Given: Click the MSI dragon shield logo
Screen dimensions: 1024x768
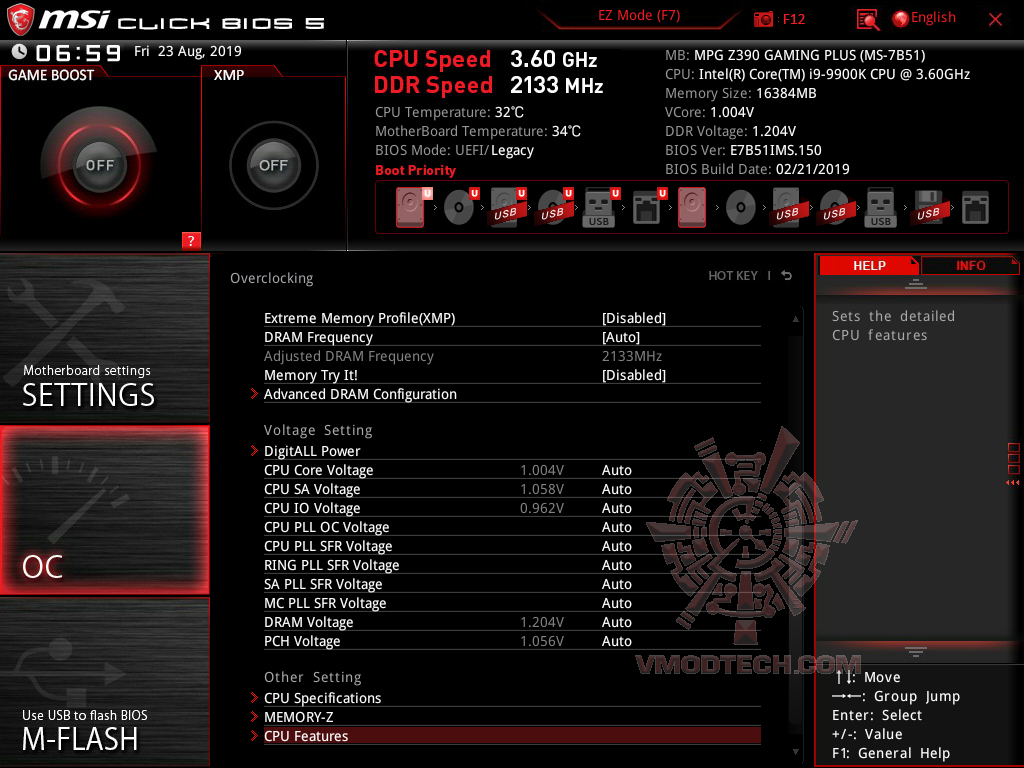Looking at the screenshot, I should (20, 20).
